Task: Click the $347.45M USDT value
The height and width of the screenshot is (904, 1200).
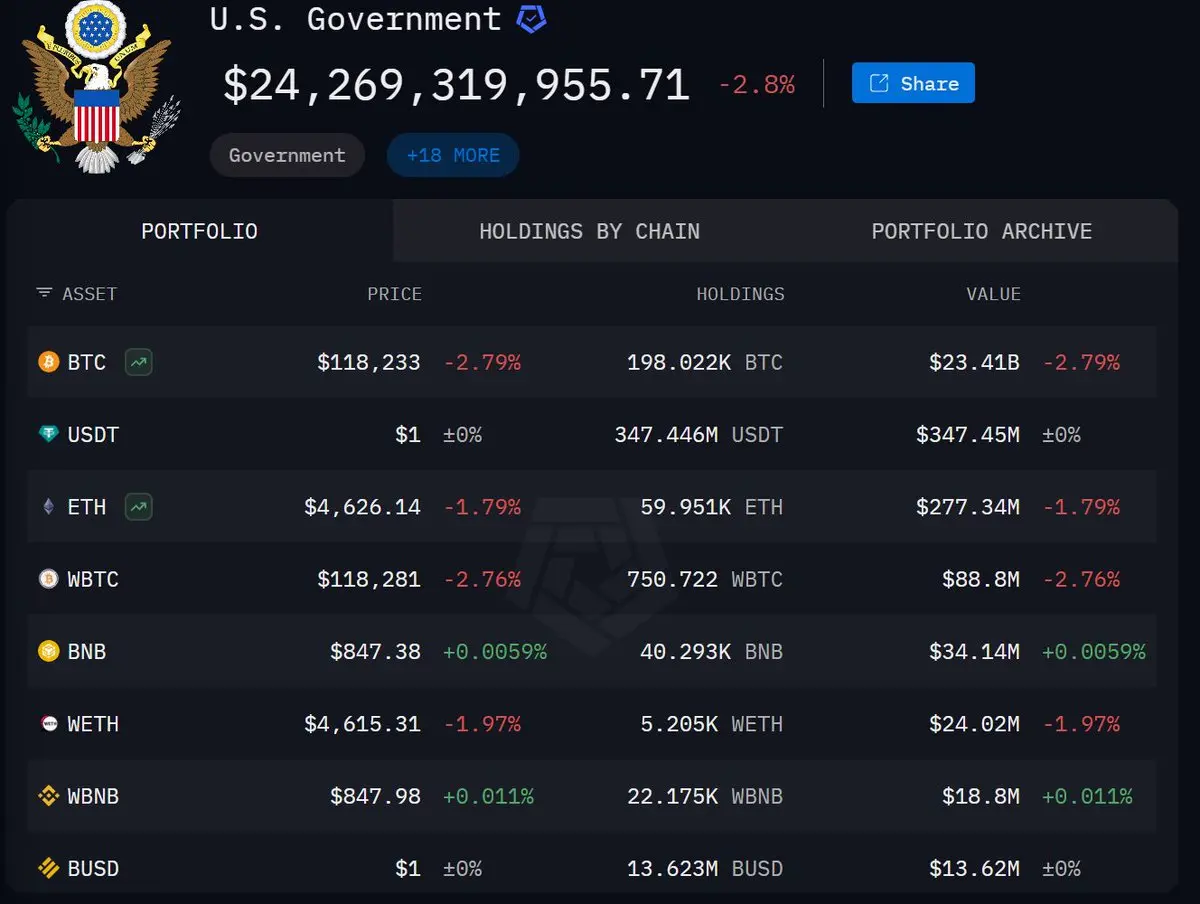Action: click(x=968, y=435)
